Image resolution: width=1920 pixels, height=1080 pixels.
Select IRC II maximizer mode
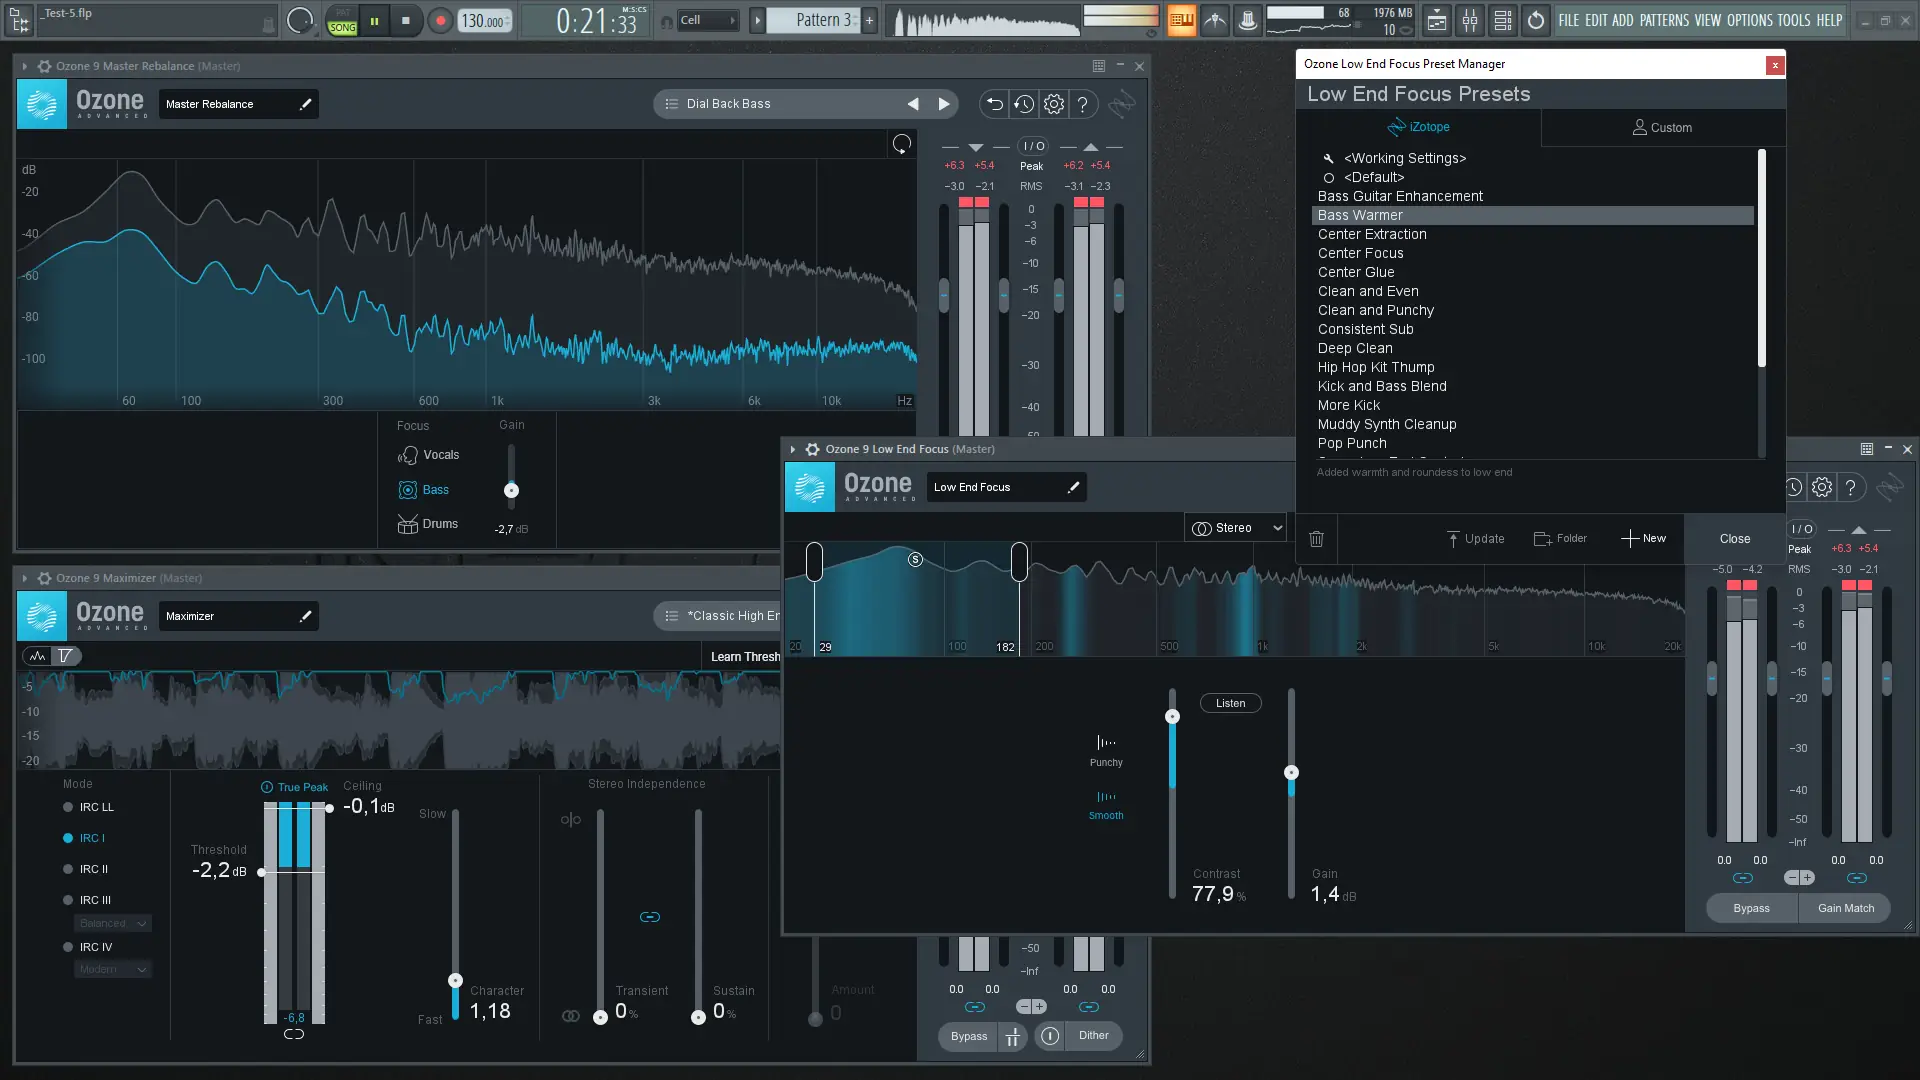68,870
